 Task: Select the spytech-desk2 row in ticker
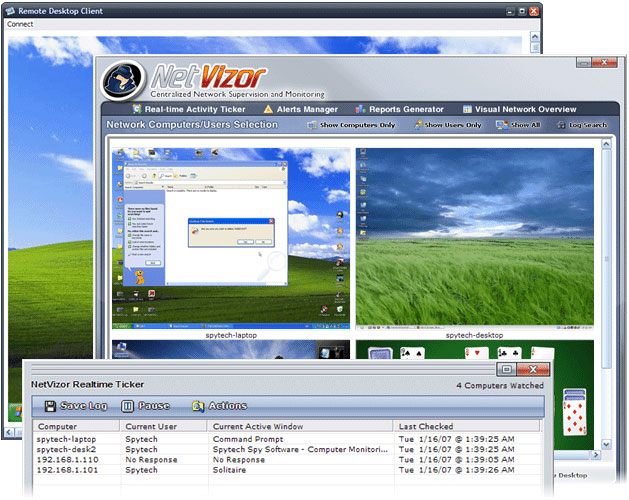click(x=287, y=449)
